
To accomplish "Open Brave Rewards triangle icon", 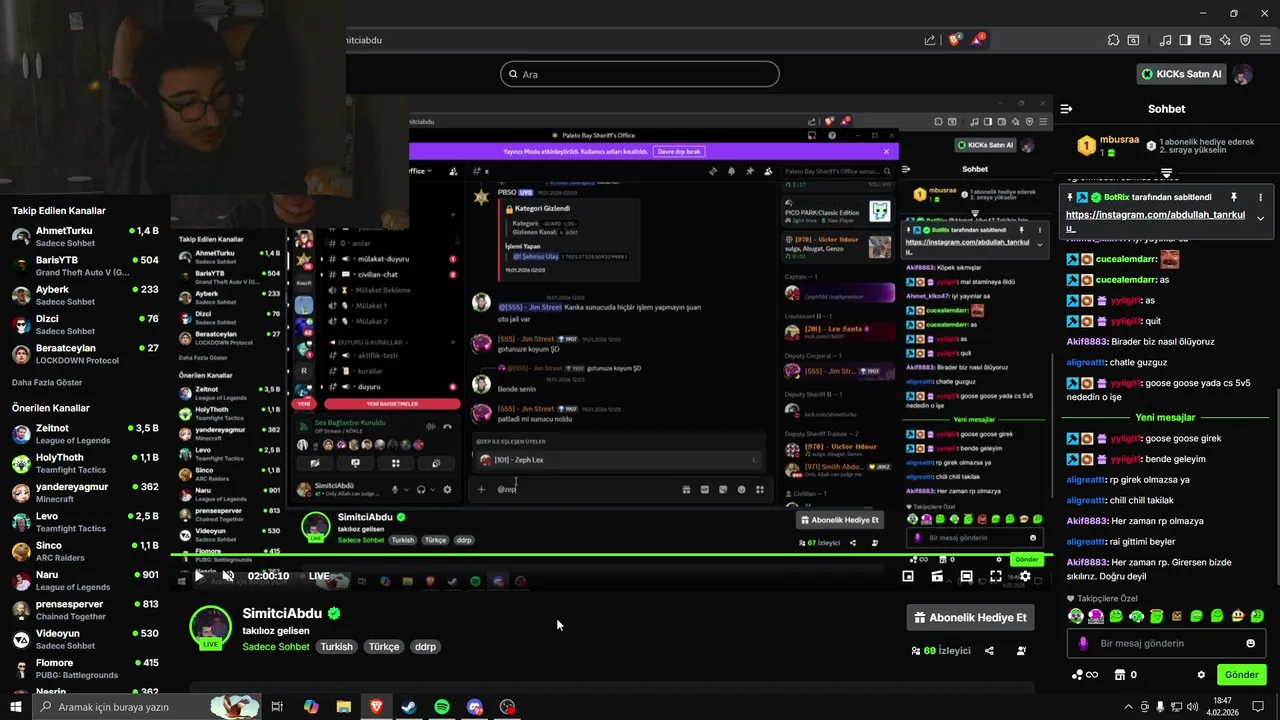I will [x=980, y=40].
